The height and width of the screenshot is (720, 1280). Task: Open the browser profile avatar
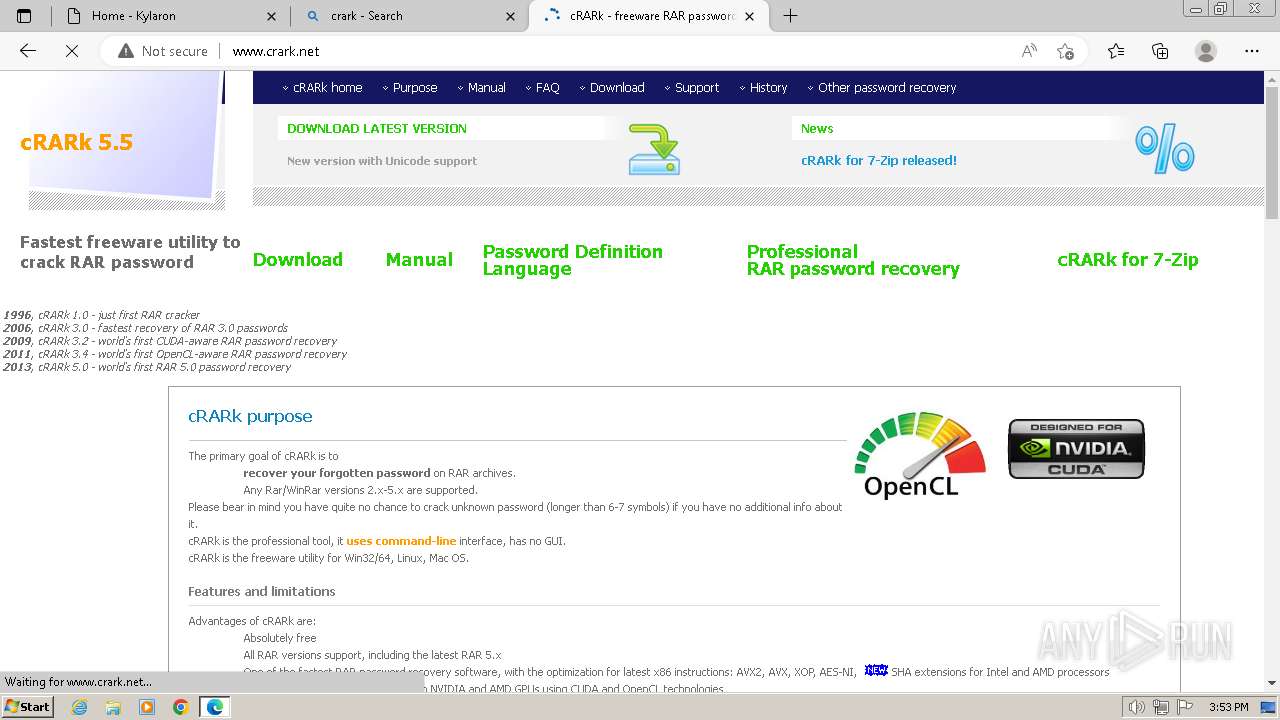coord(1206,51)
